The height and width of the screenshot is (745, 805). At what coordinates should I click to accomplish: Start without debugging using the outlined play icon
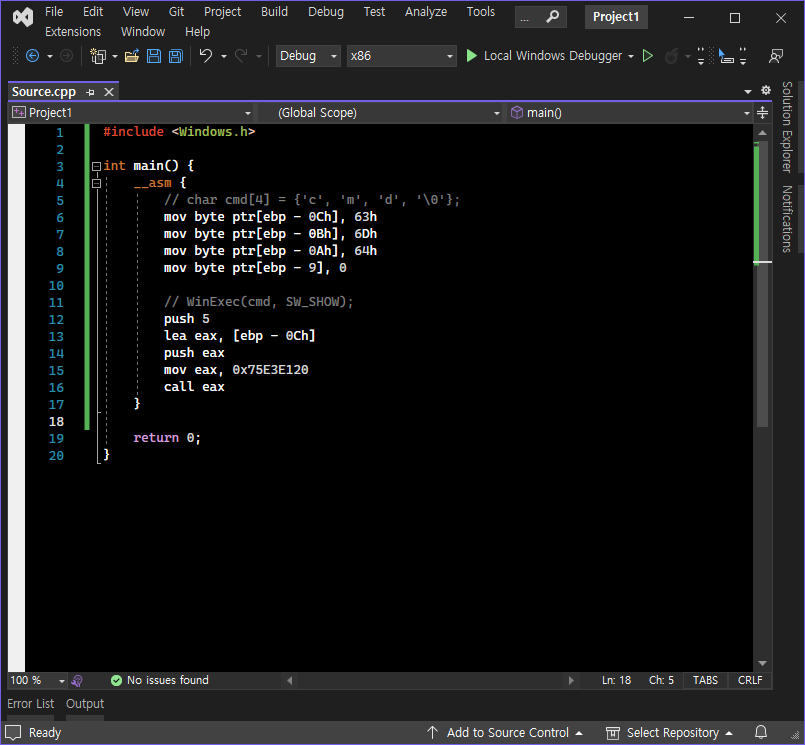coord(648,55)
